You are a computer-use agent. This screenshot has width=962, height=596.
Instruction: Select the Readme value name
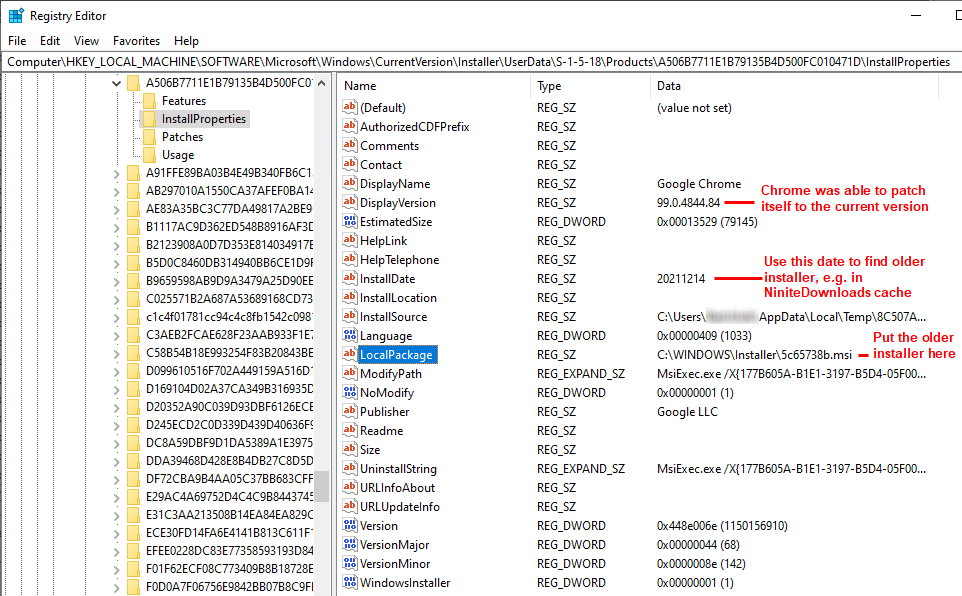(x=382, y=431)
